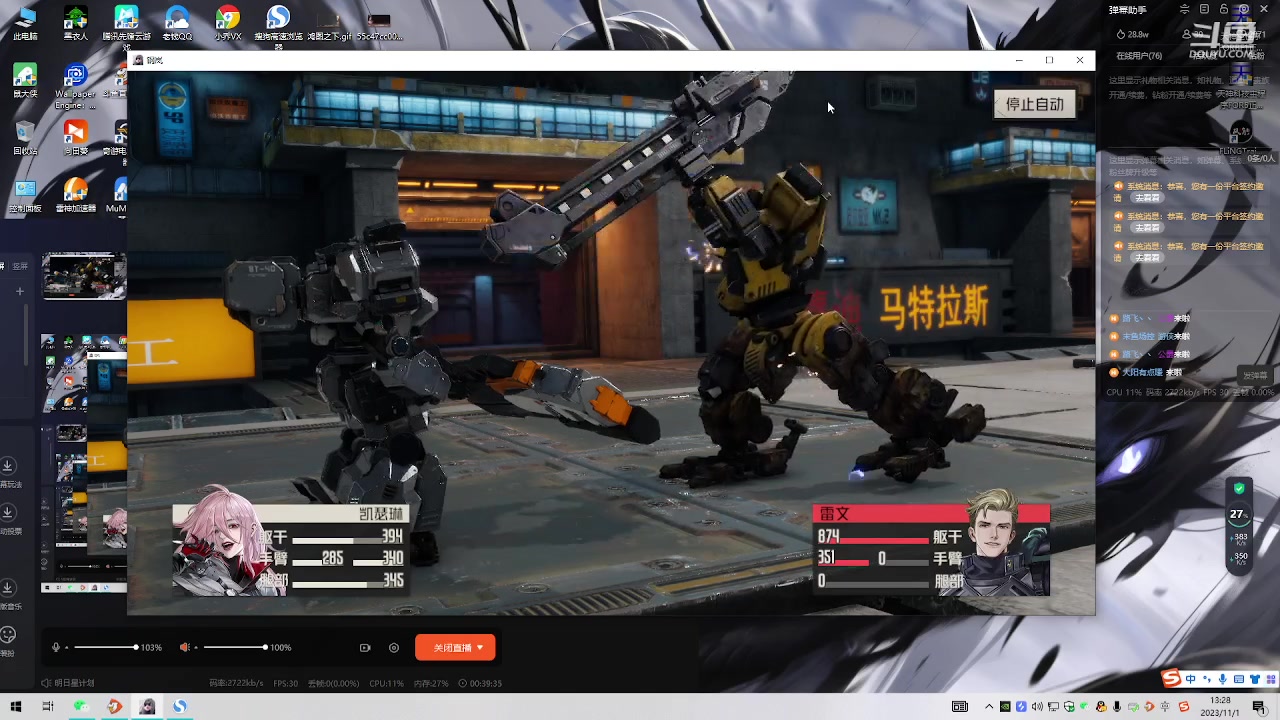This screenshot has height=720, width=1280.
Task: Select the top scene thumbnail in left panel
Action: point(84,277)
